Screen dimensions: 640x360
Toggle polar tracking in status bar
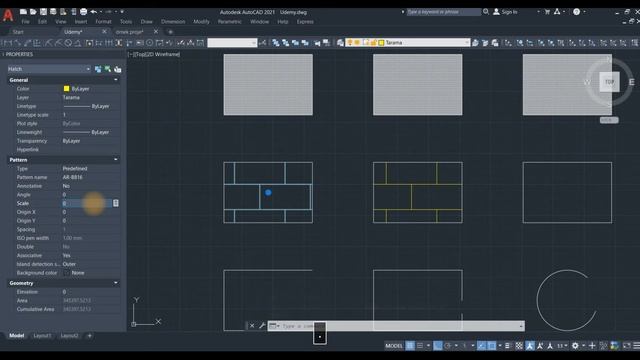point(447,346)
